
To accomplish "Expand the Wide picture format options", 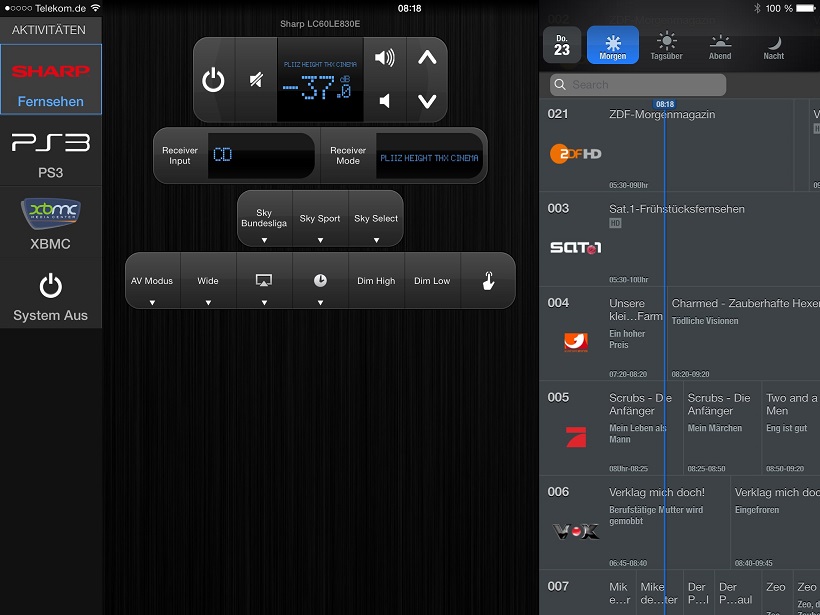I will coord(208,281).
